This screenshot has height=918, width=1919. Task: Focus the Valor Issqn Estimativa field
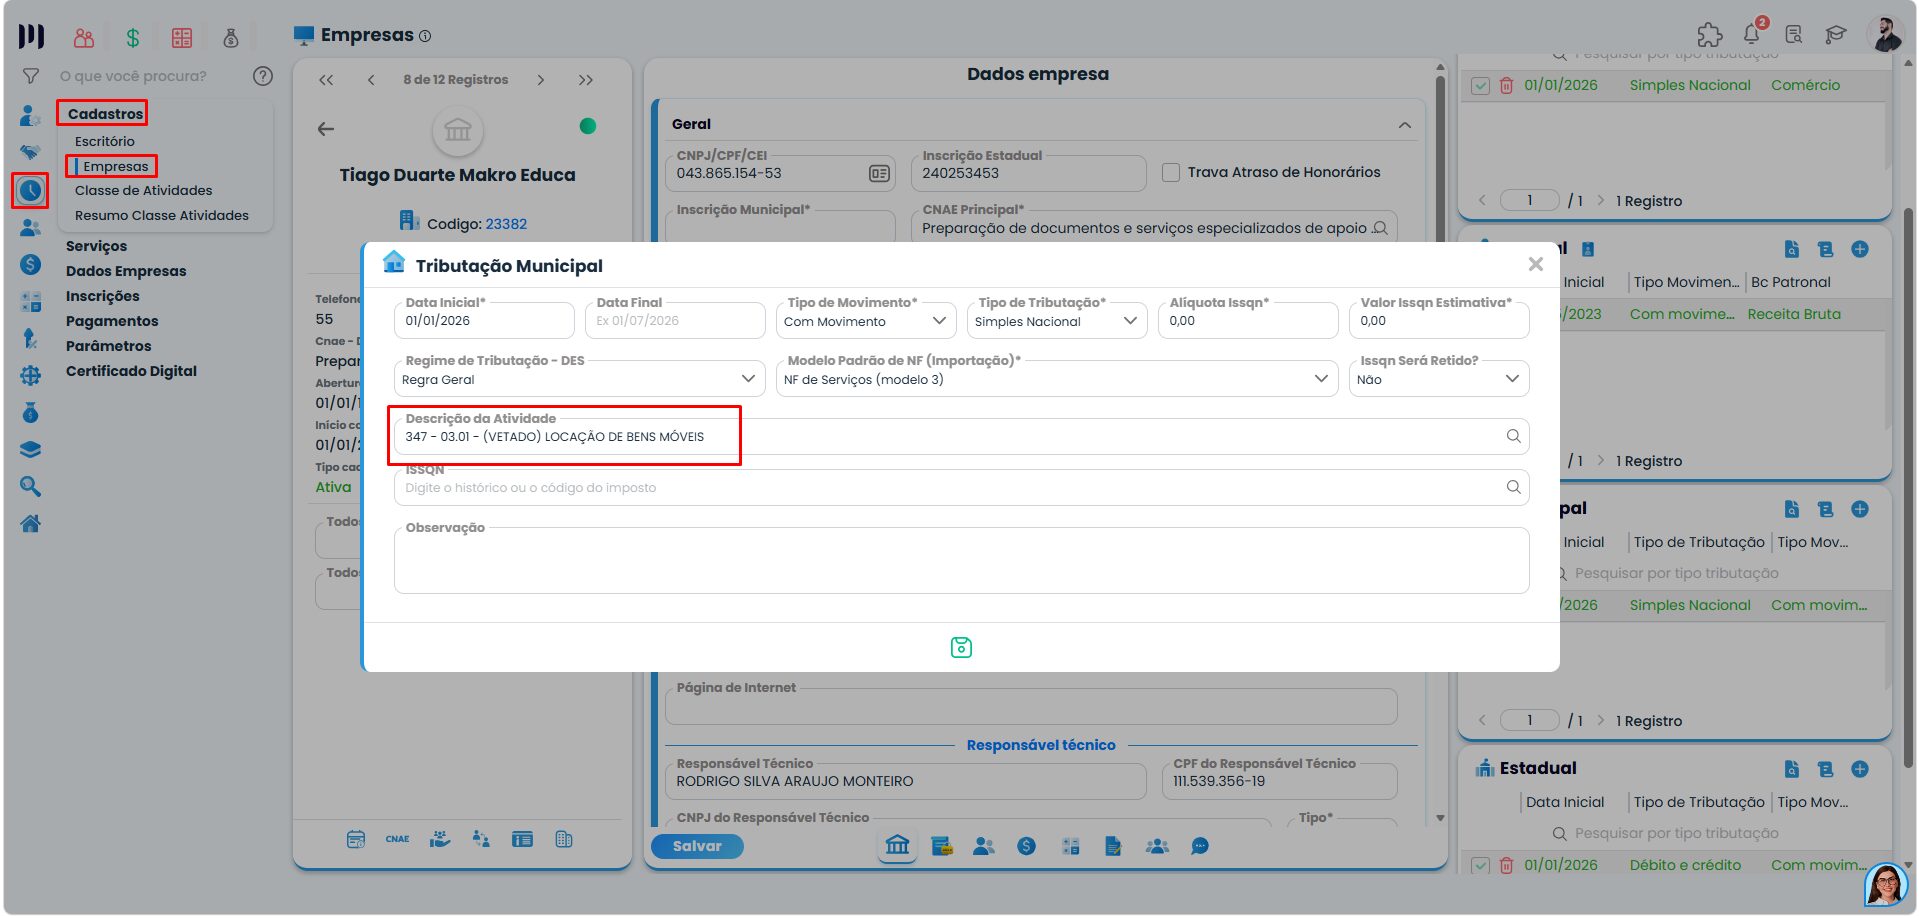click(1439, 321)
